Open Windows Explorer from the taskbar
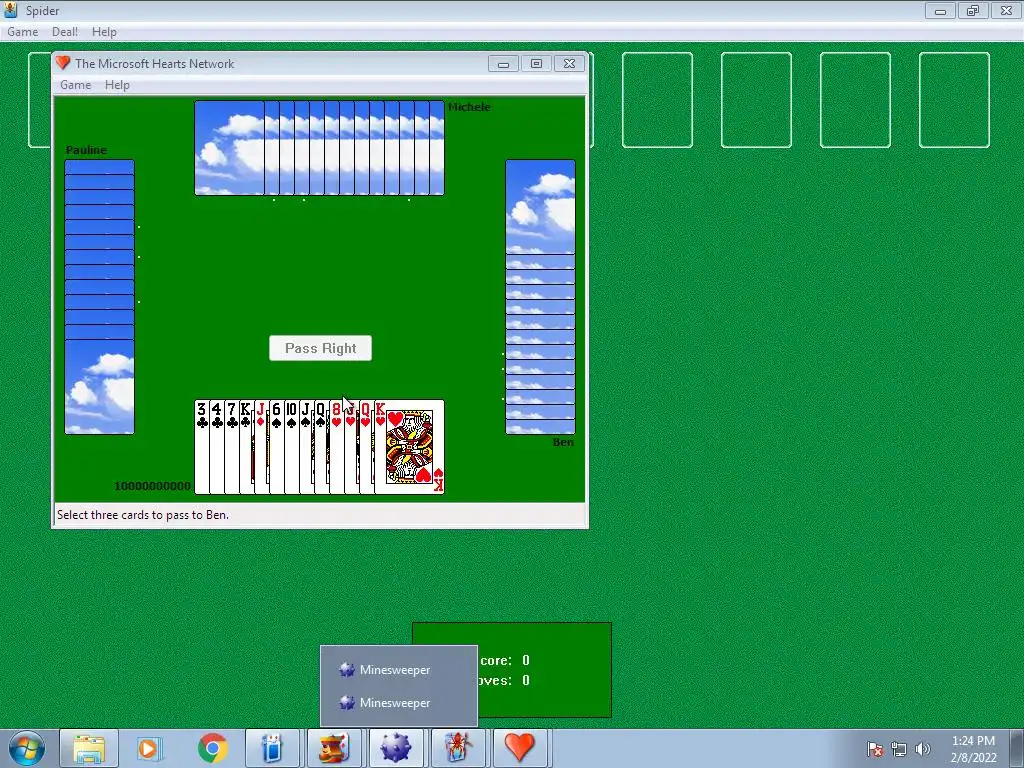 tap(89, 748)
